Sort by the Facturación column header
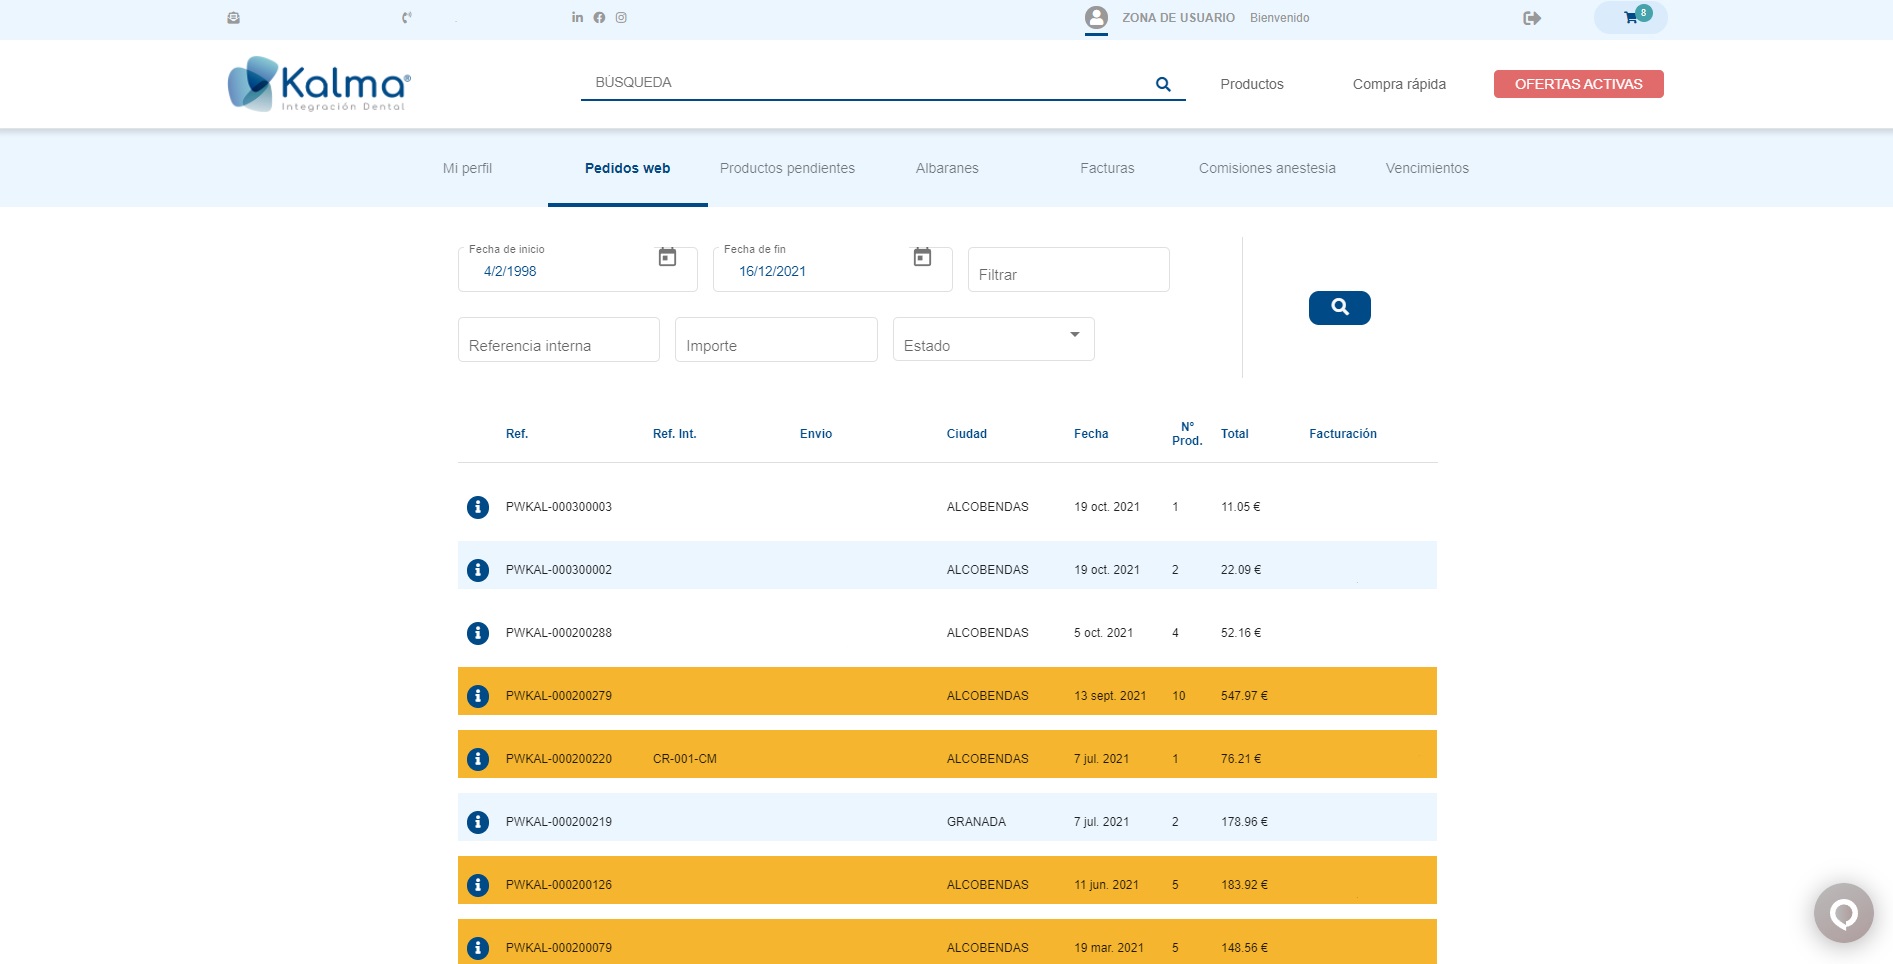Image resolution: width=1893 pixels, height=964 pixels. pyautogui.click(x=1343, y=434)
